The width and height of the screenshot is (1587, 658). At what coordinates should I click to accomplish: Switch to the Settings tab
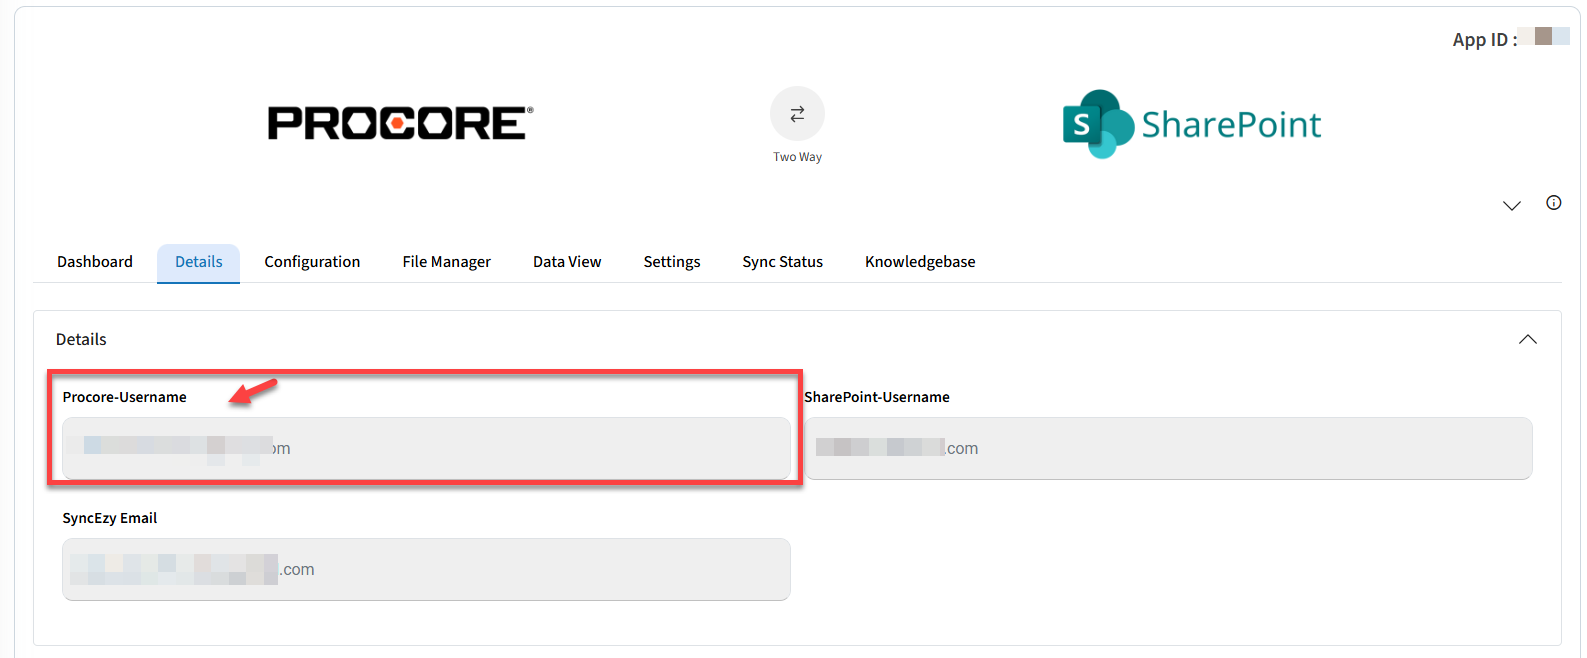[671, 262]
